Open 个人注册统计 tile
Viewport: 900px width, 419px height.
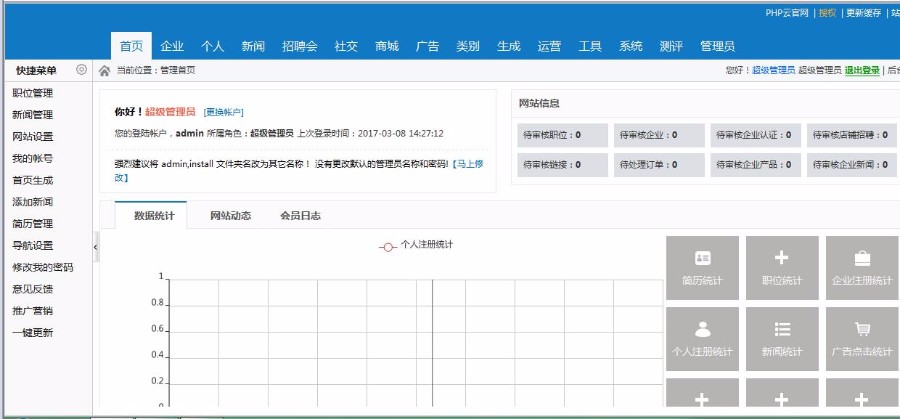702,339
